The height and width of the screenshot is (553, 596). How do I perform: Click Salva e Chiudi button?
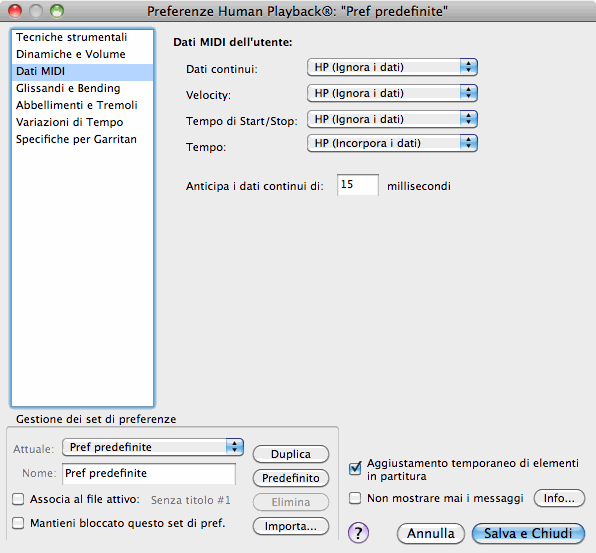click(528, 533)
